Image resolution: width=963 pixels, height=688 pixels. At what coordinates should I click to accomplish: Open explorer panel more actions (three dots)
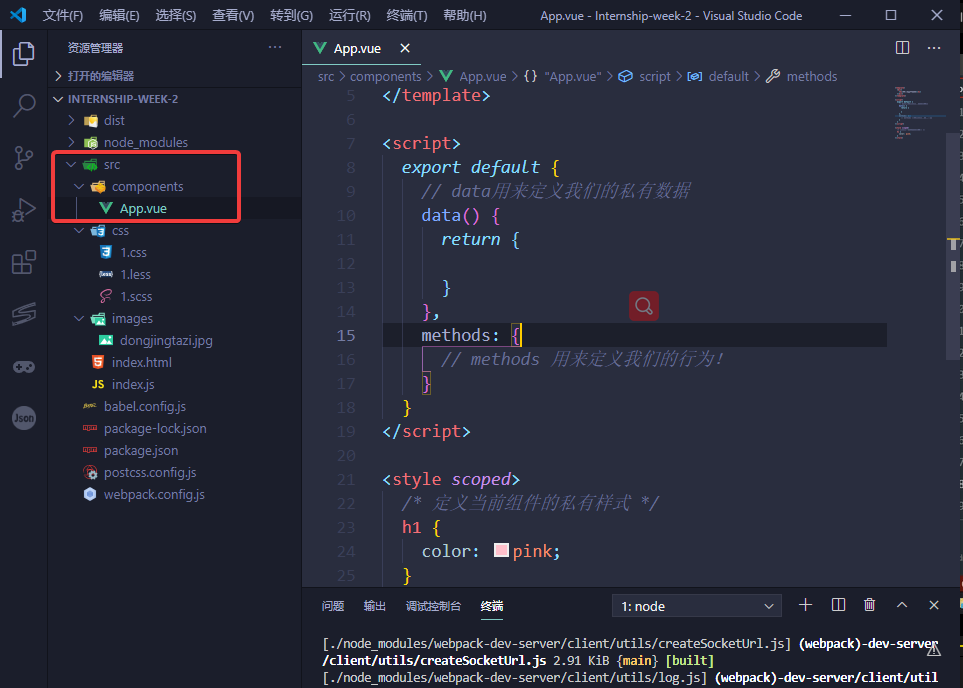275,47
